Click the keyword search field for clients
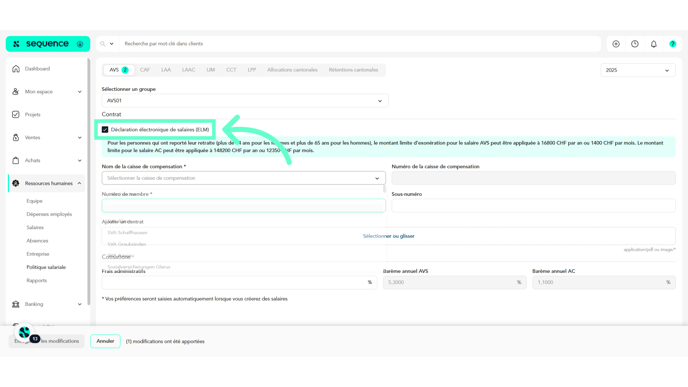This screenshot has height=387, width=688. pyautogui.click(x=360, y=44)
